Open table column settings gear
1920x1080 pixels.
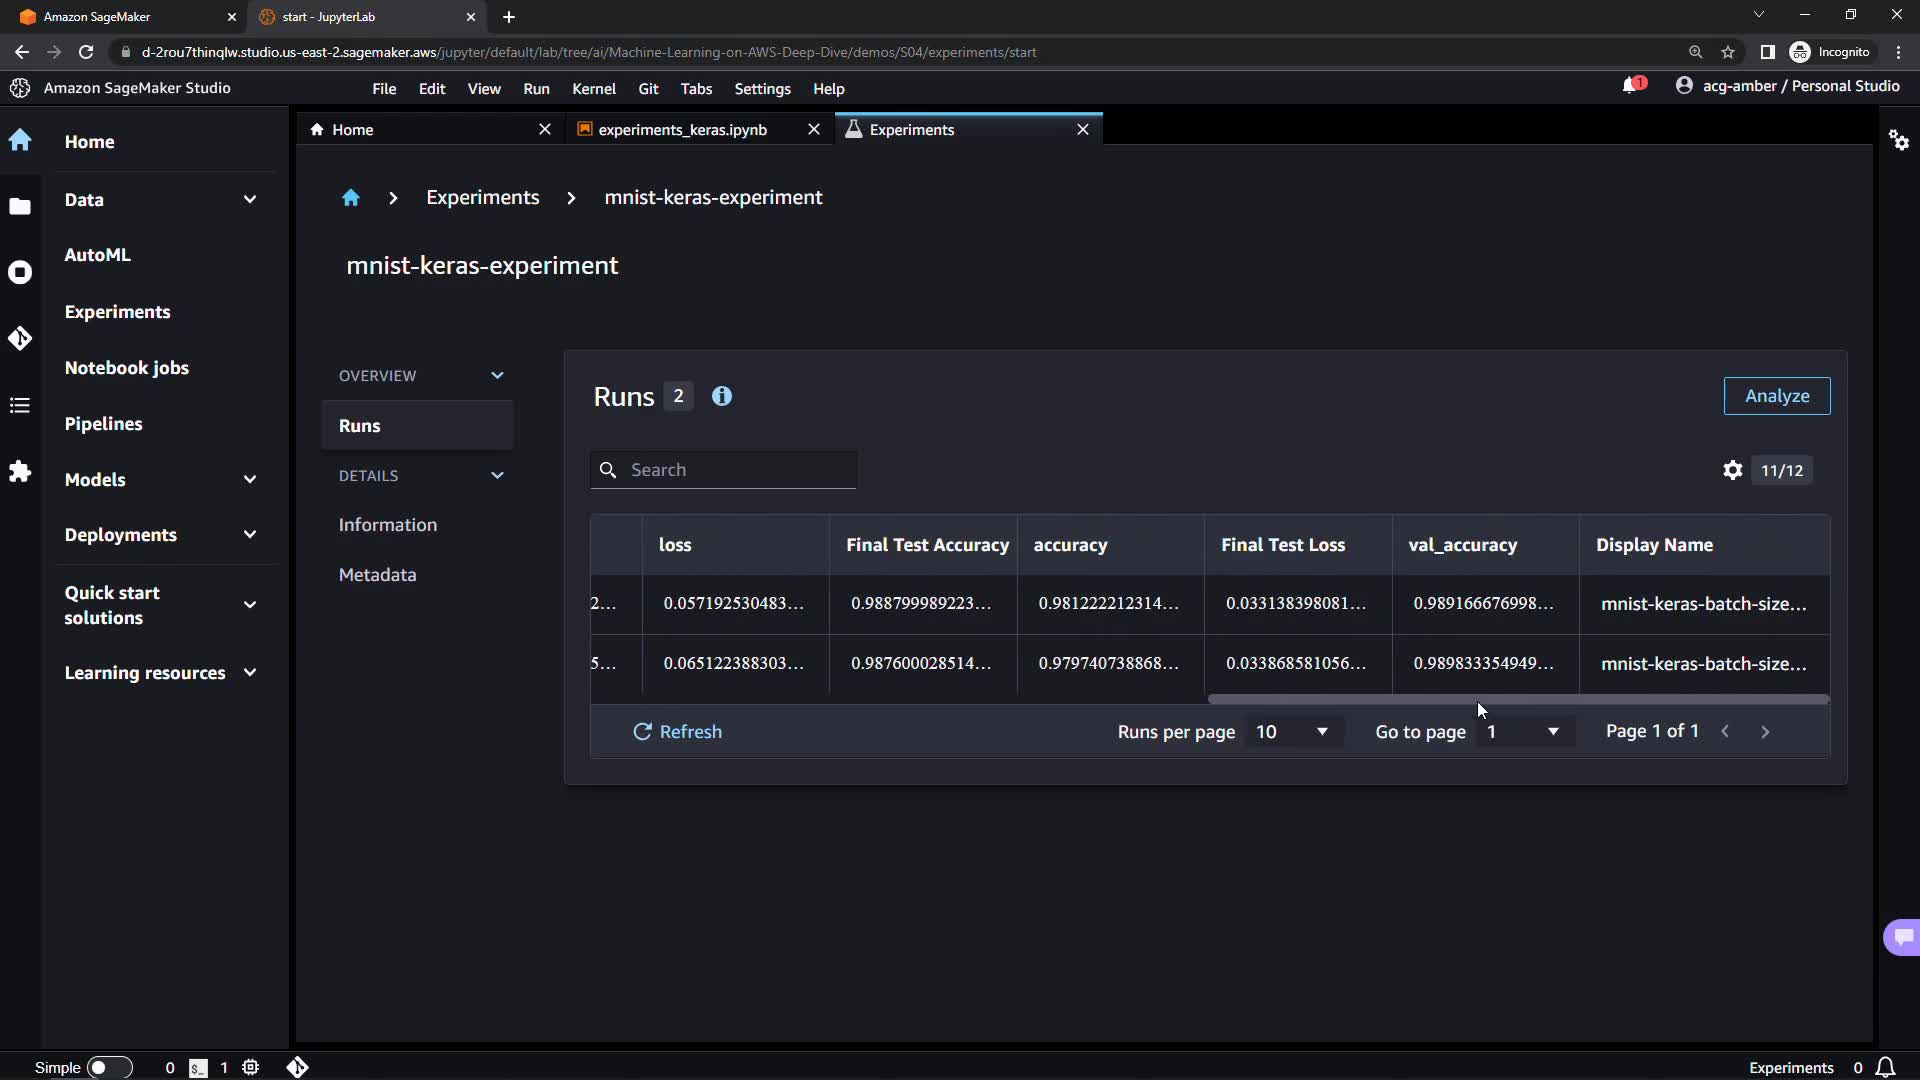point(1732,470)
